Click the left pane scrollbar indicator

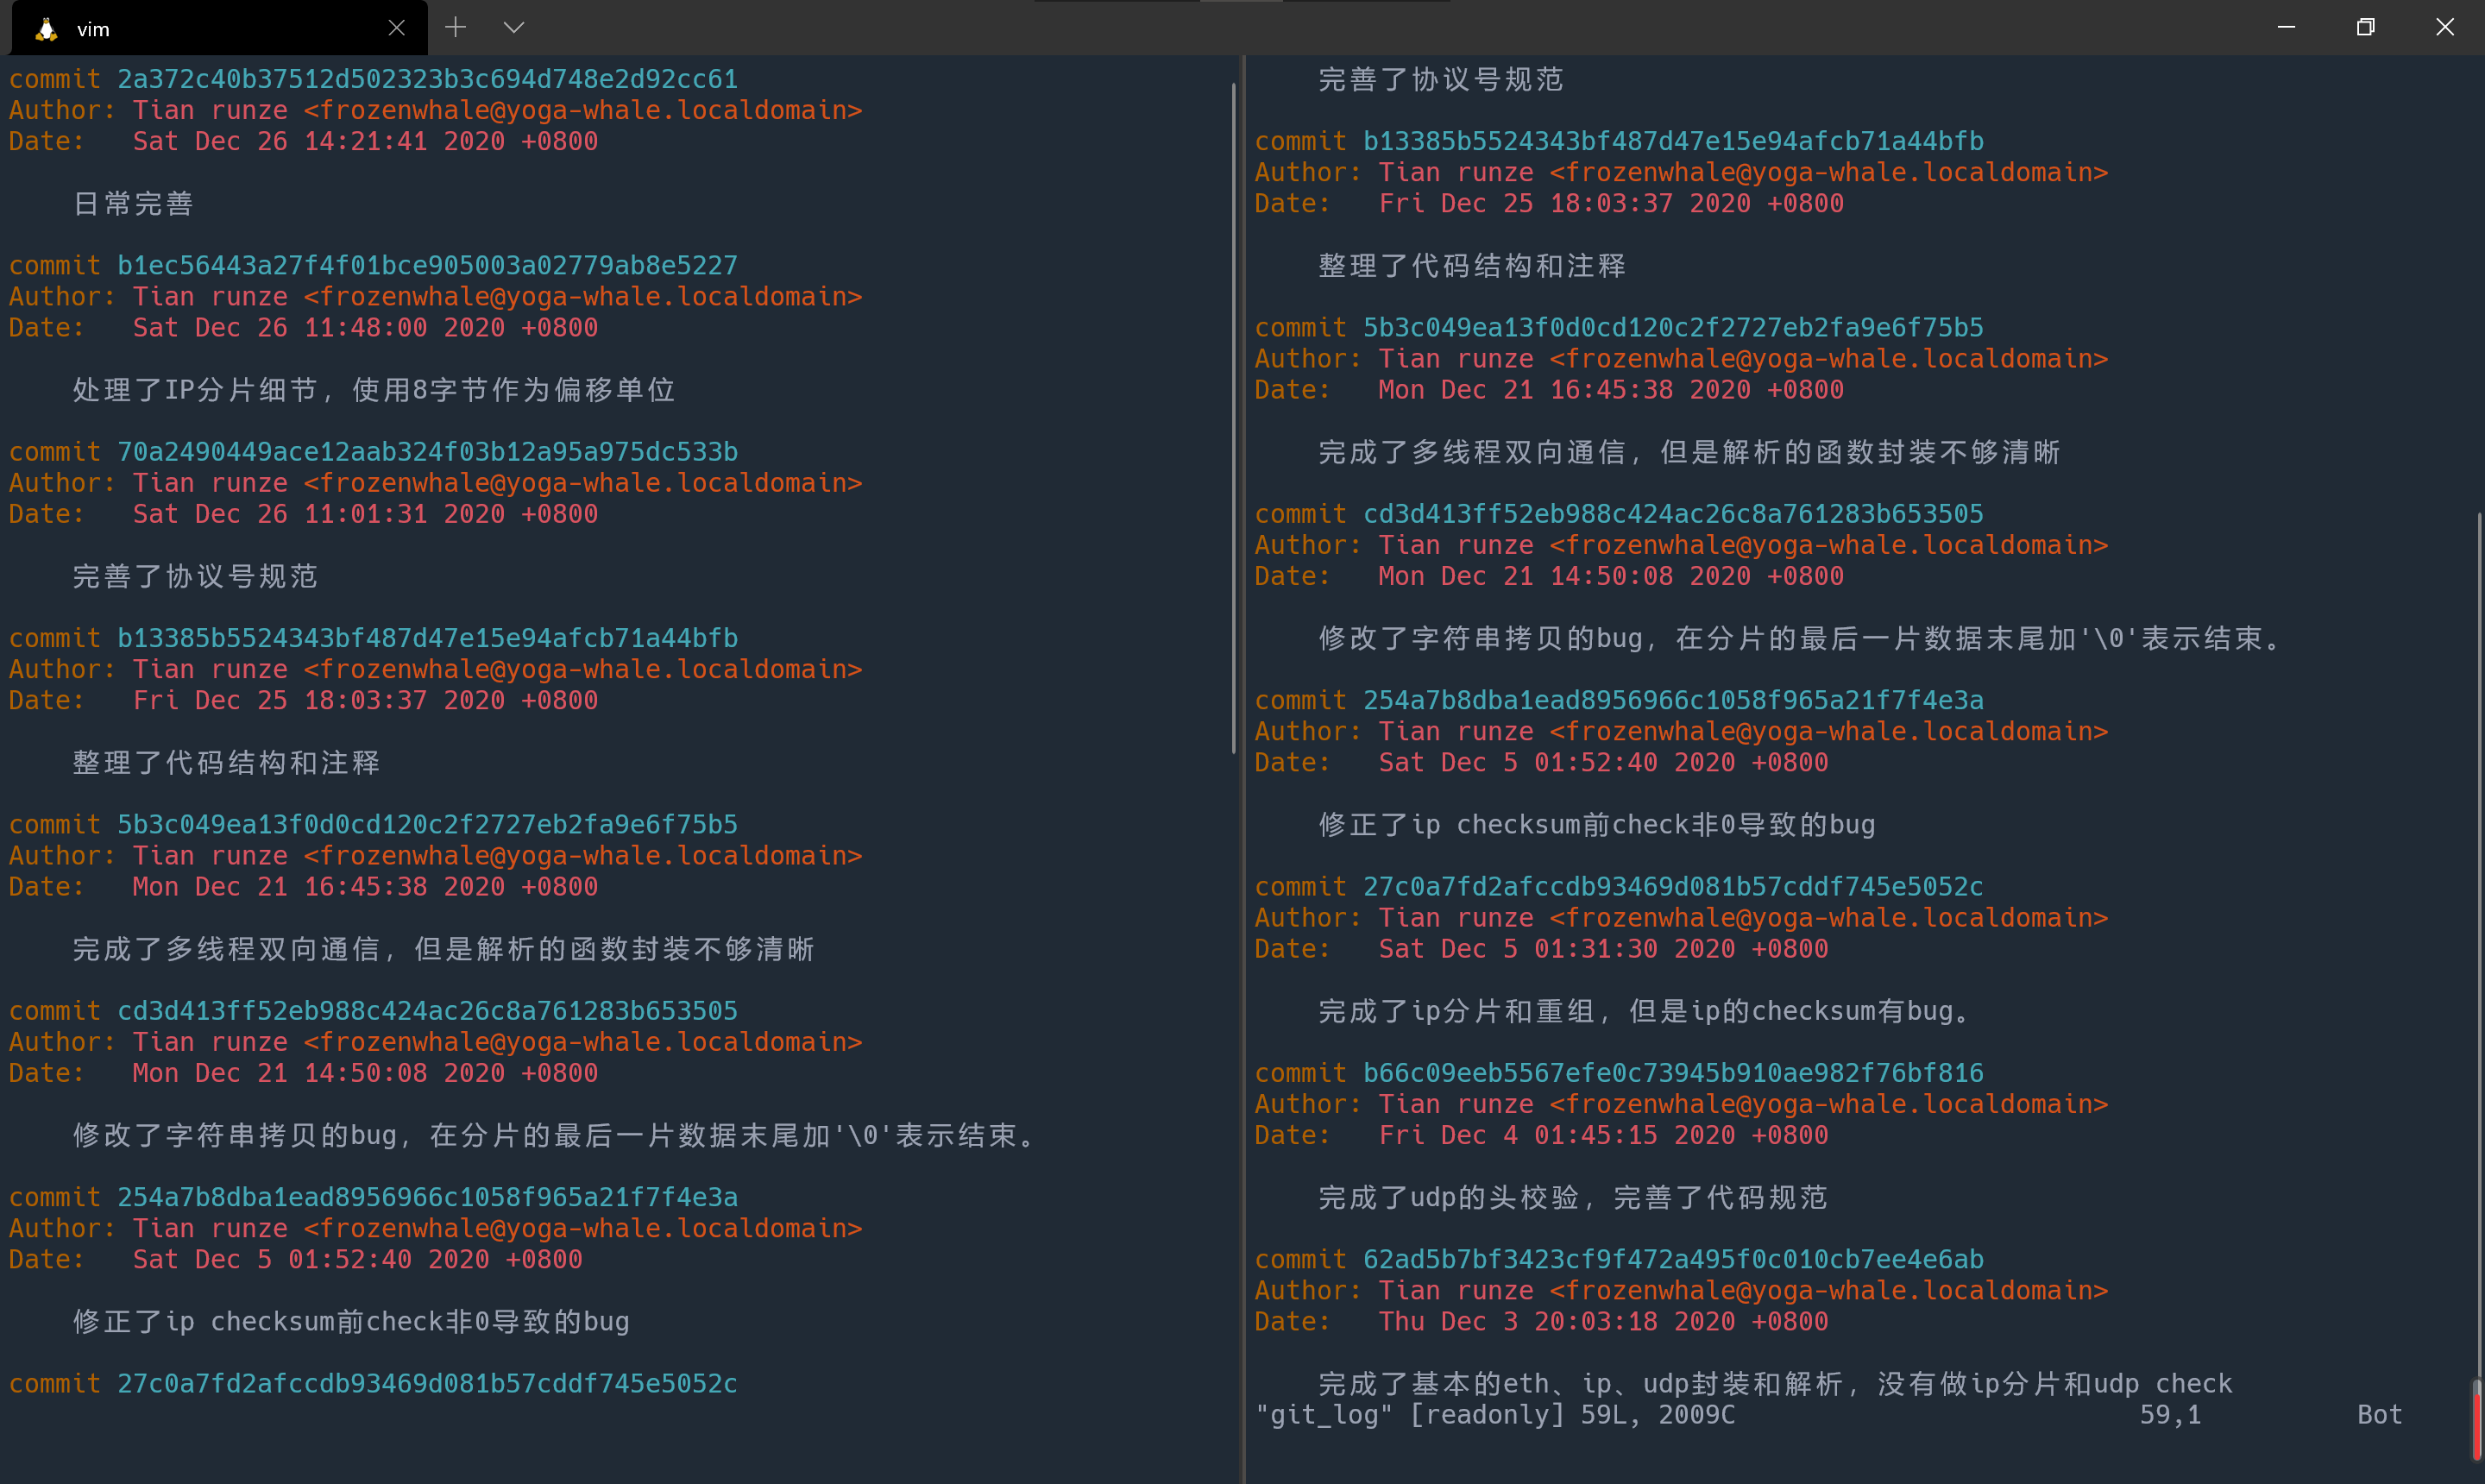click(x=1234, y=418)
